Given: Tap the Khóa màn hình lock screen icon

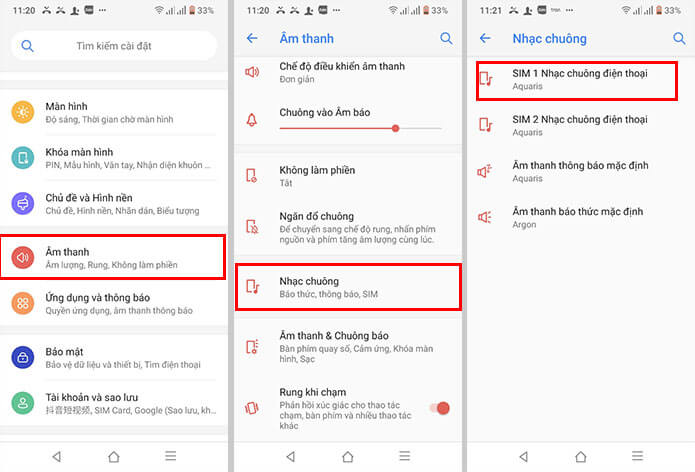Looking at the screenshot, I should point(22,158).
